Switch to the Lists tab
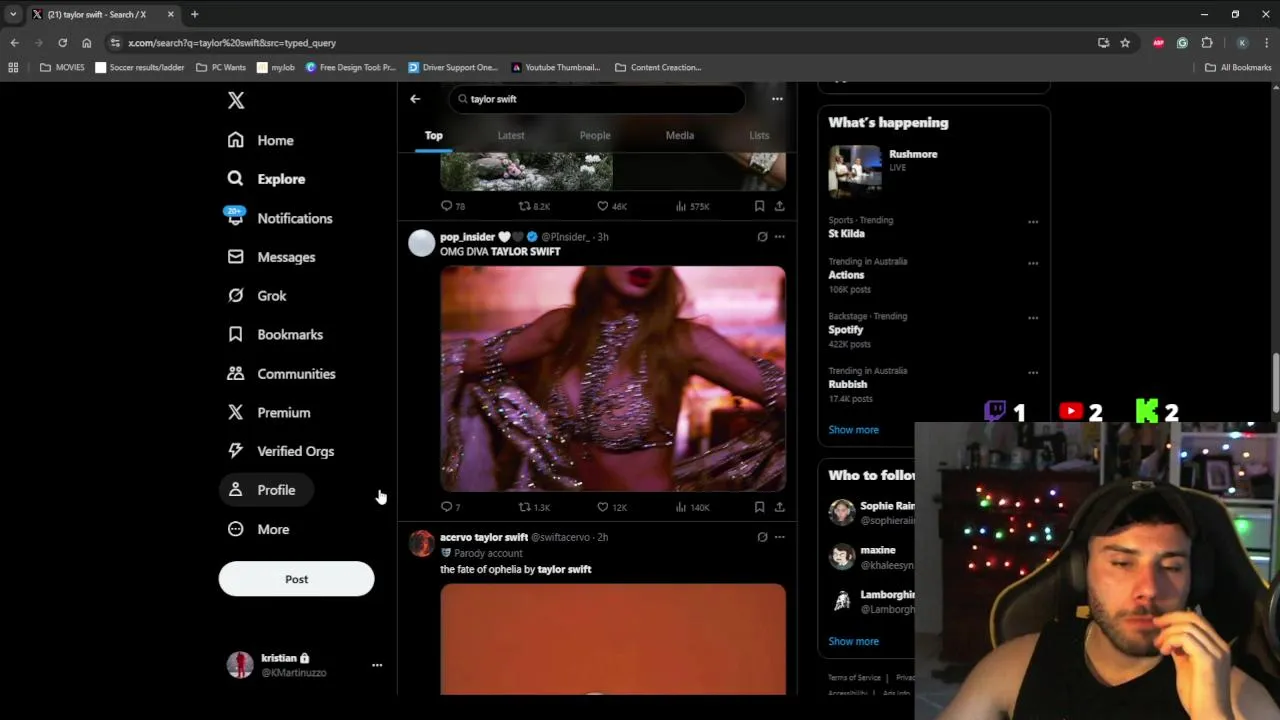Screen dimensions: 1280x720 [759, 135]
